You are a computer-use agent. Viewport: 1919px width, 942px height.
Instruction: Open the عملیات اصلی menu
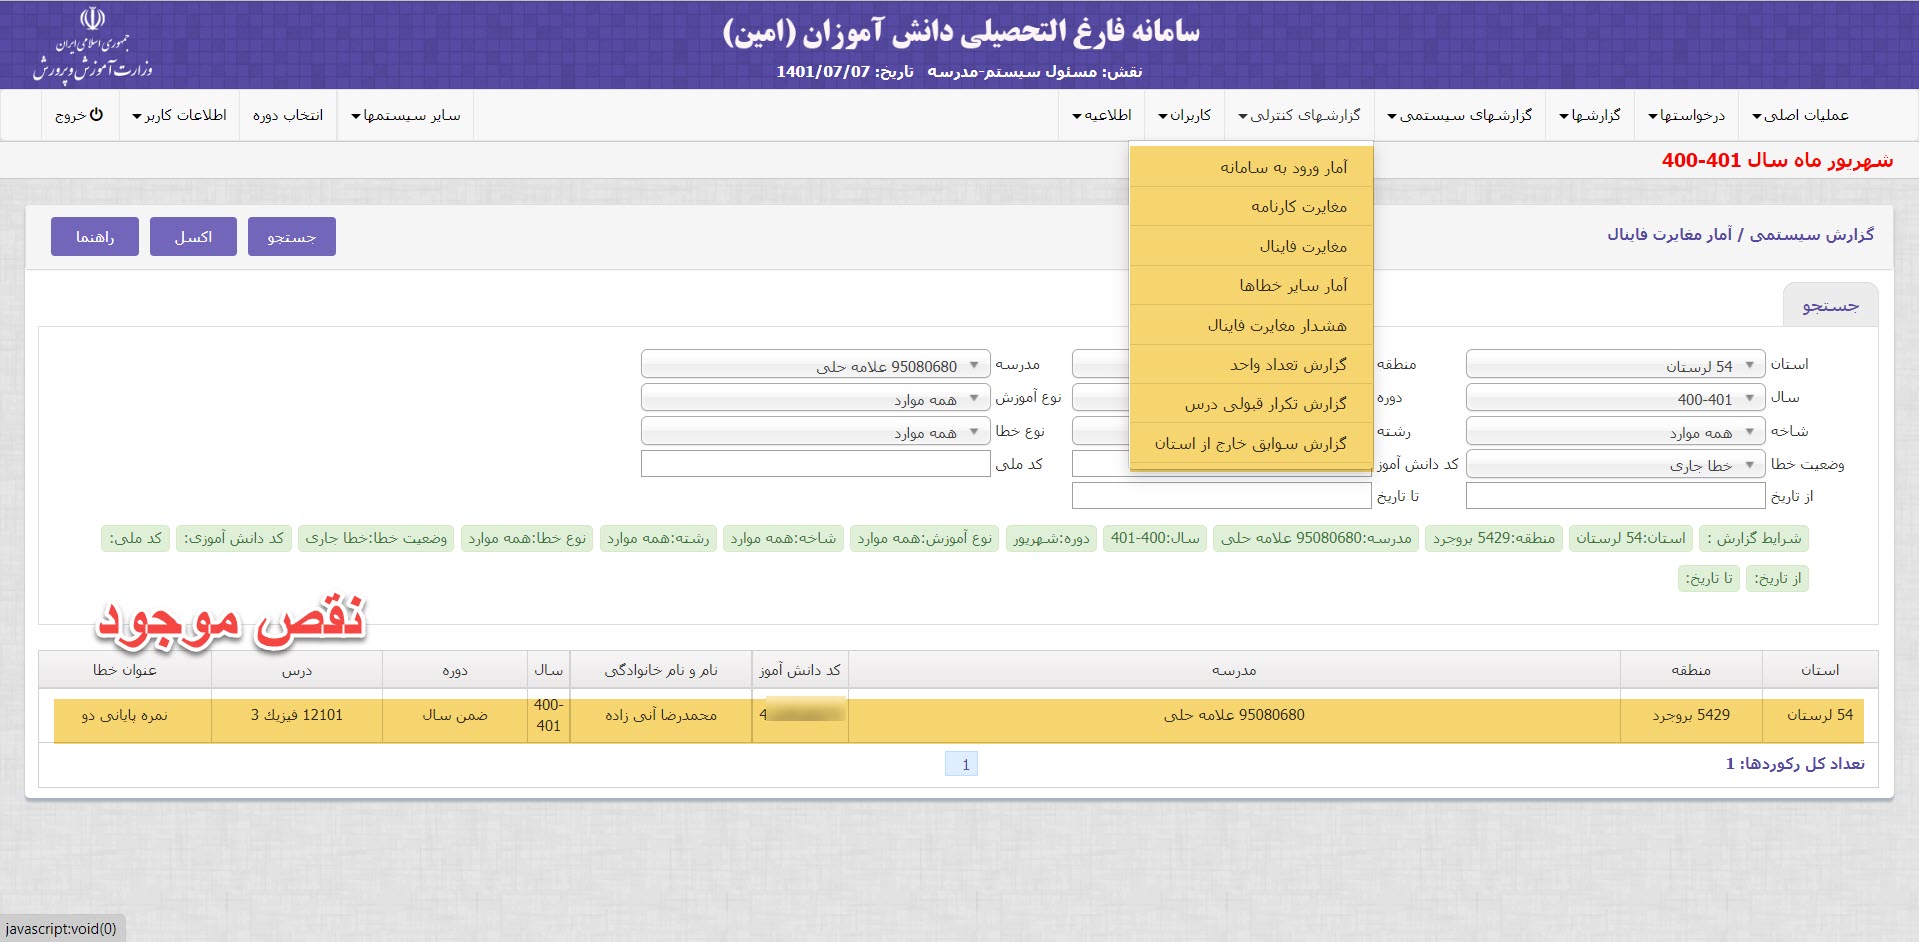pos(1800,116)
